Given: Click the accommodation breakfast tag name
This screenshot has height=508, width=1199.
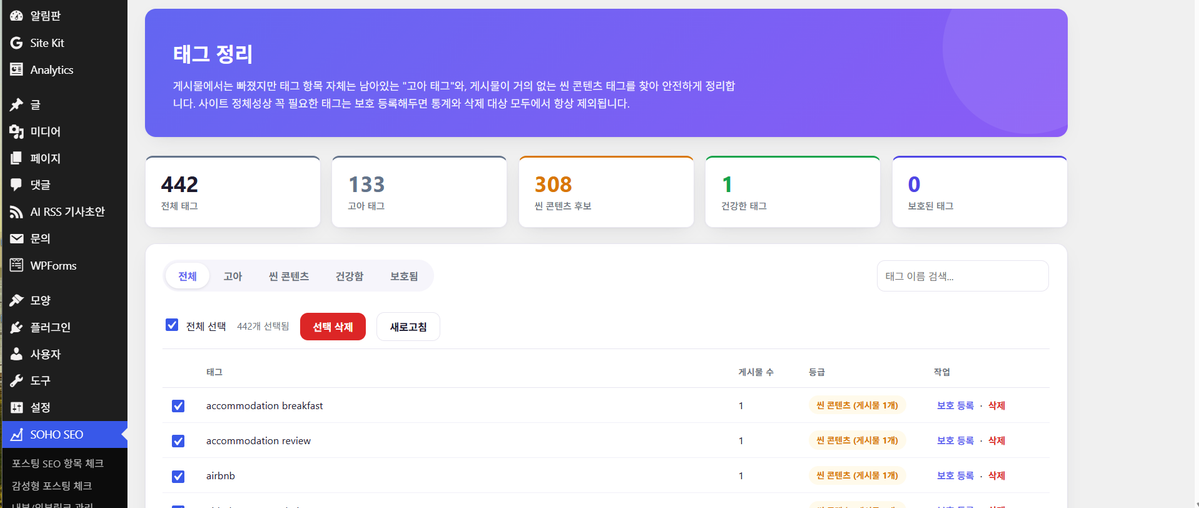Looking at the screenshot, I should pyautogui.click(x=265, y=405).
